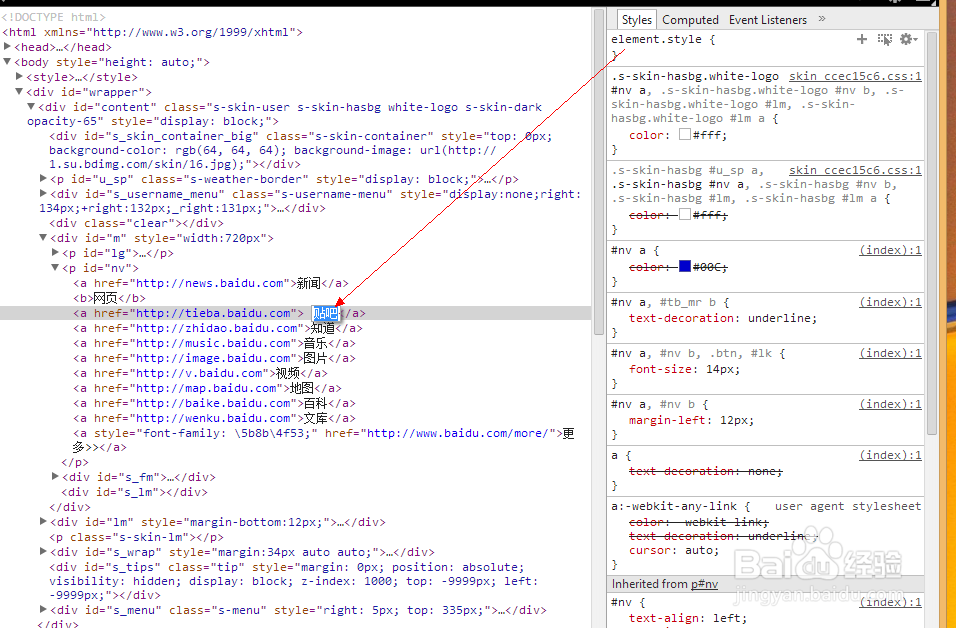Viewport: 956px width, 628px height.
Task: Expand the head element node
Action: [x=7, y=46]
